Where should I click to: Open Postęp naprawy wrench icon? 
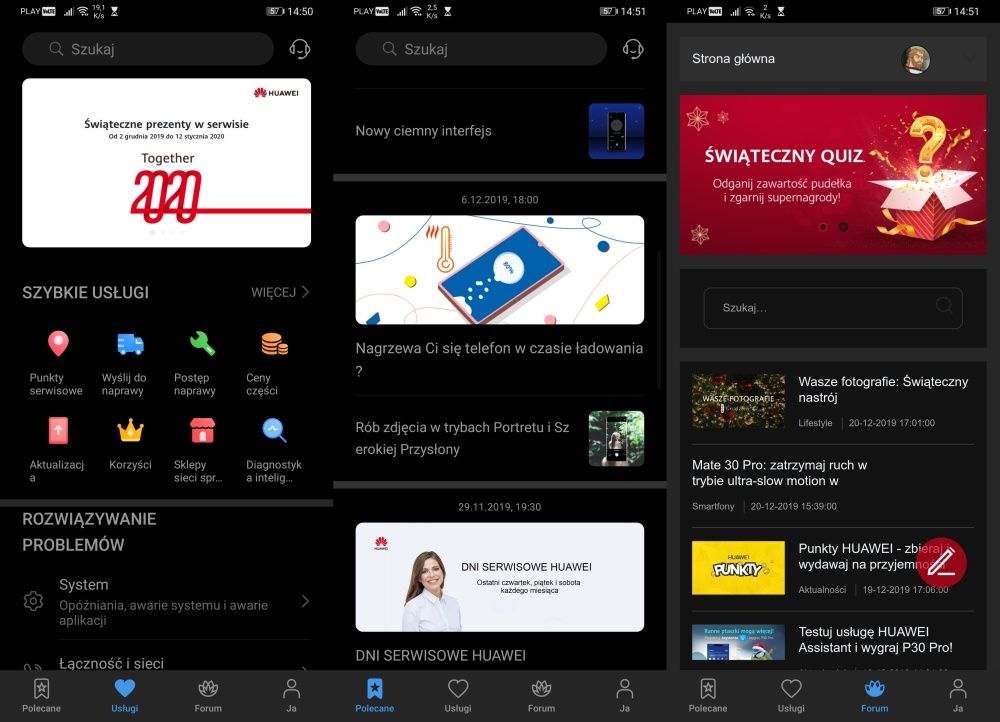point(202,344)
